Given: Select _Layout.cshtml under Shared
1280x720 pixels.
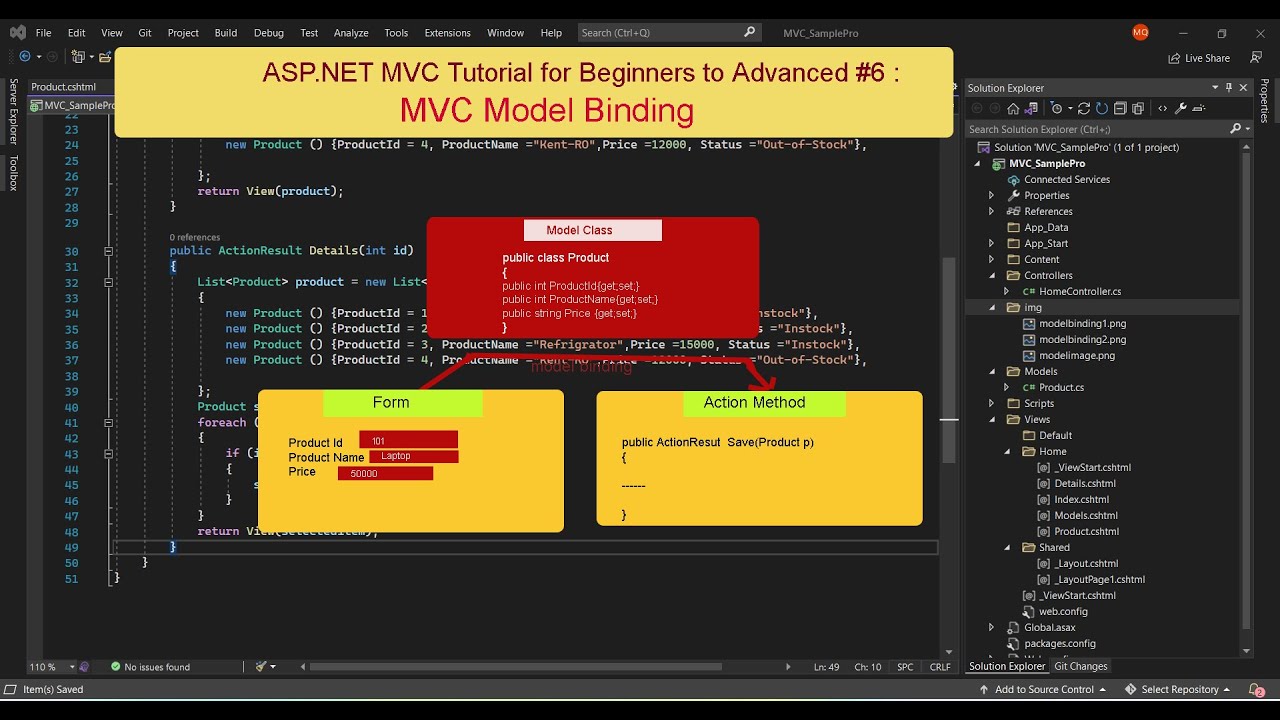Looking at the screenshot, I should click(1086, 563).
